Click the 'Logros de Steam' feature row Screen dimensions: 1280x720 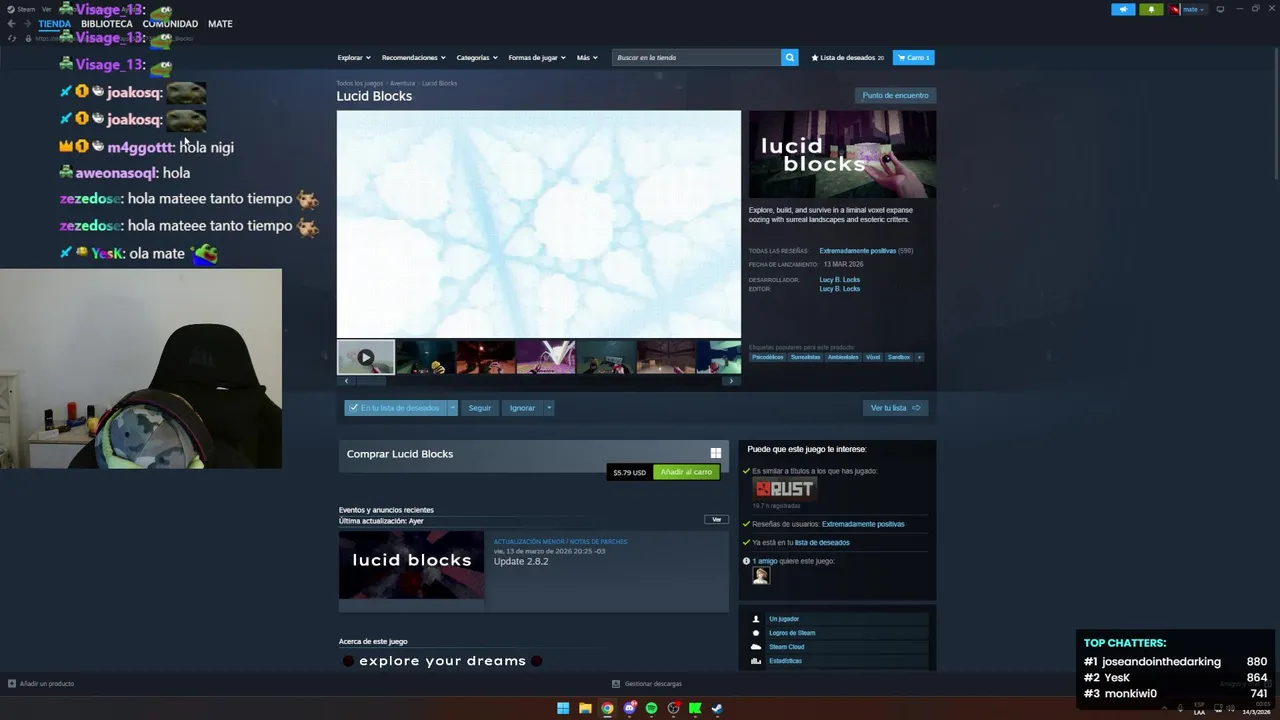pos(838,633)
